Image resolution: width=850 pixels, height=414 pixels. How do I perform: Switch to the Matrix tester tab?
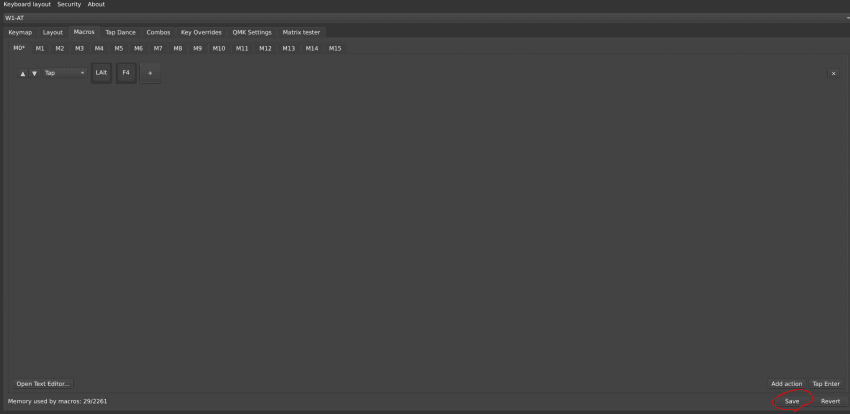(x=301, y=33)
